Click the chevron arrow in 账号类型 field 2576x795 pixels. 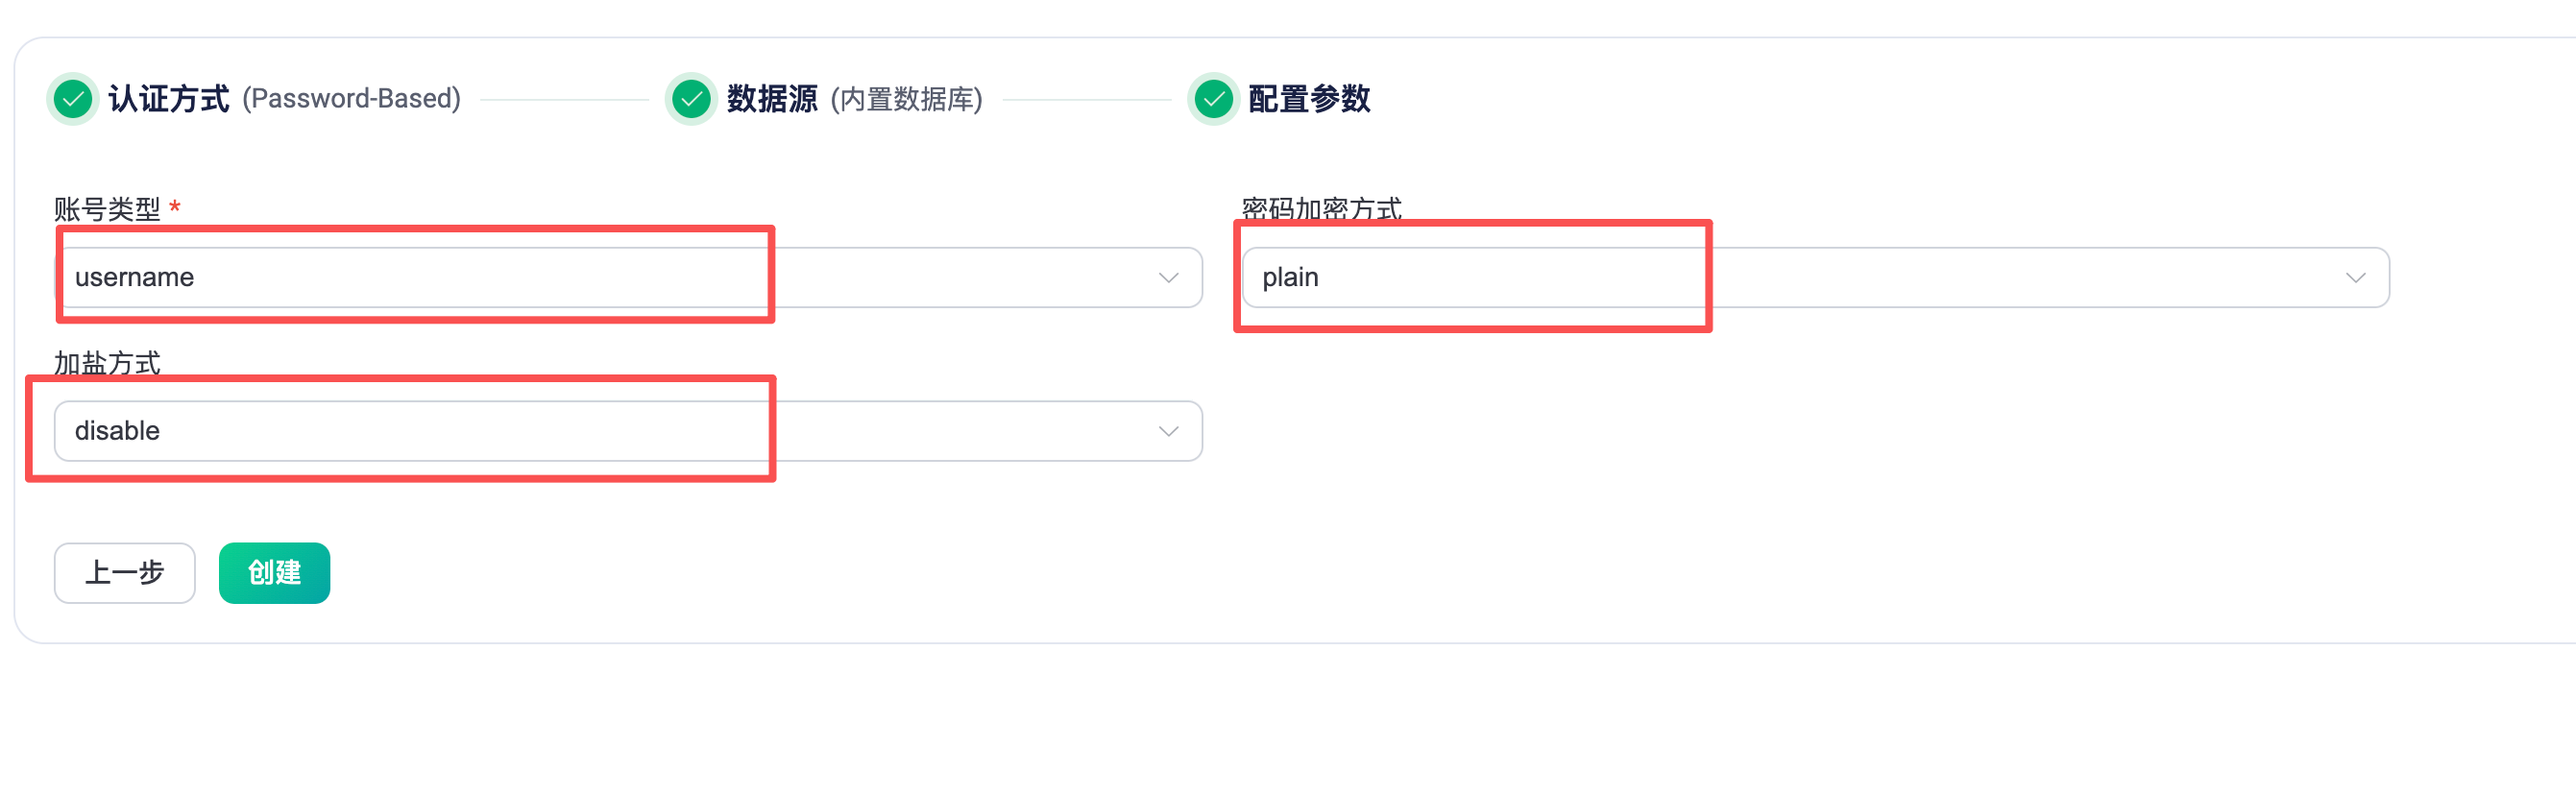pos(1168,278)
